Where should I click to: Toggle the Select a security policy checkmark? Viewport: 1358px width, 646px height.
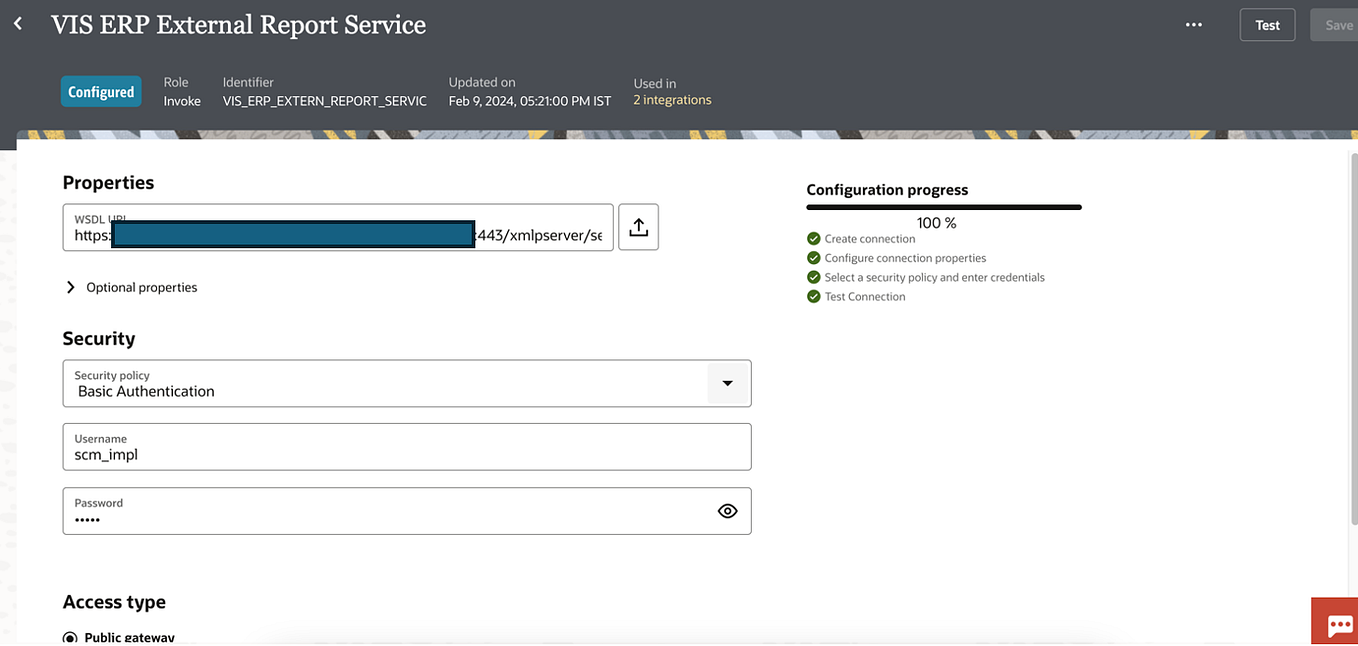coord(813,277)
